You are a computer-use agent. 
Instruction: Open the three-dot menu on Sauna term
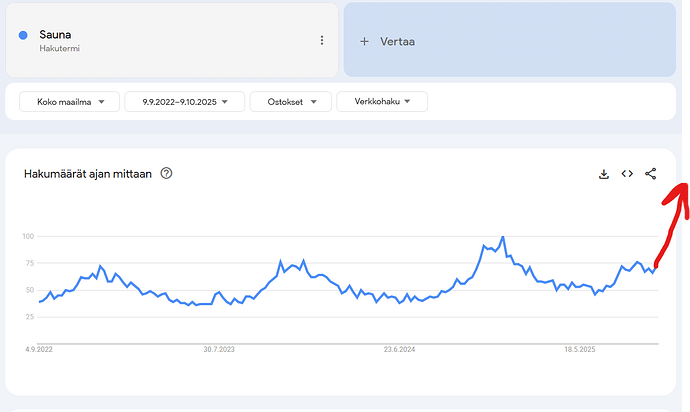(x=322, y=40)
